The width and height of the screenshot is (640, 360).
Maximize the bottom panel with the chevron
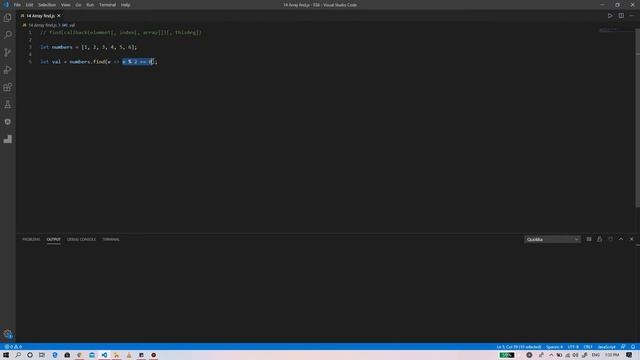pos(621,239)
